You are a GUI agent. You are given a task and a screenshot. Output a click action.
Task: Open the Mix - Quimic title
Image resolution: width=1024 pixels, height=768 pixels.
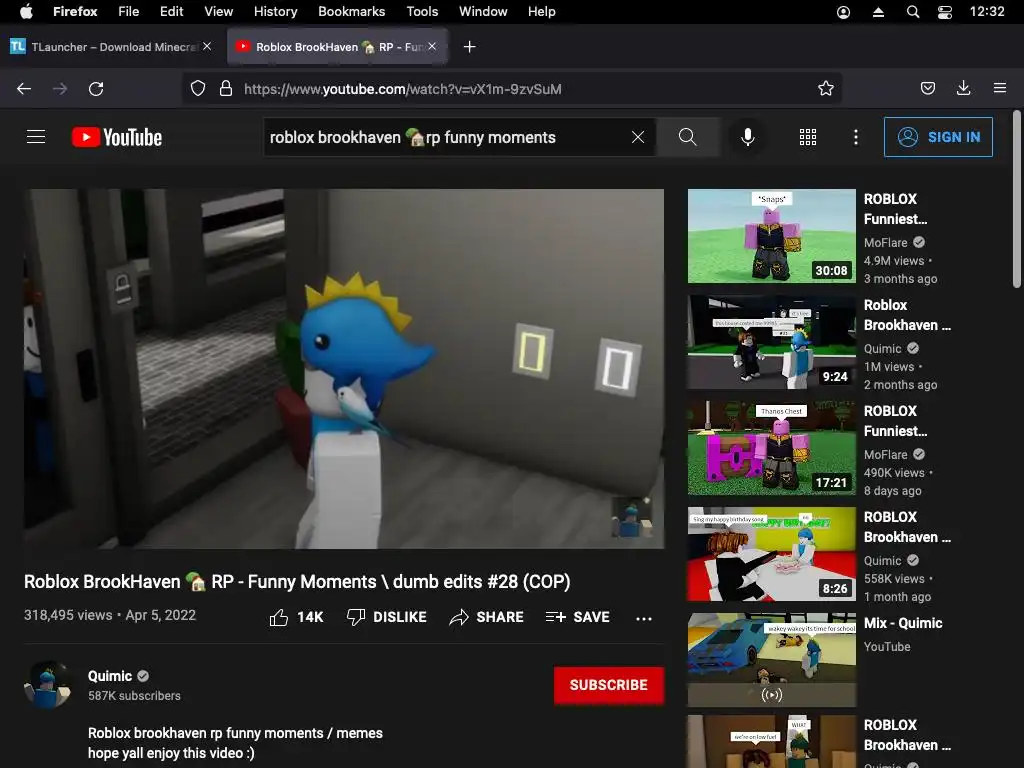(x=903, y=623)
